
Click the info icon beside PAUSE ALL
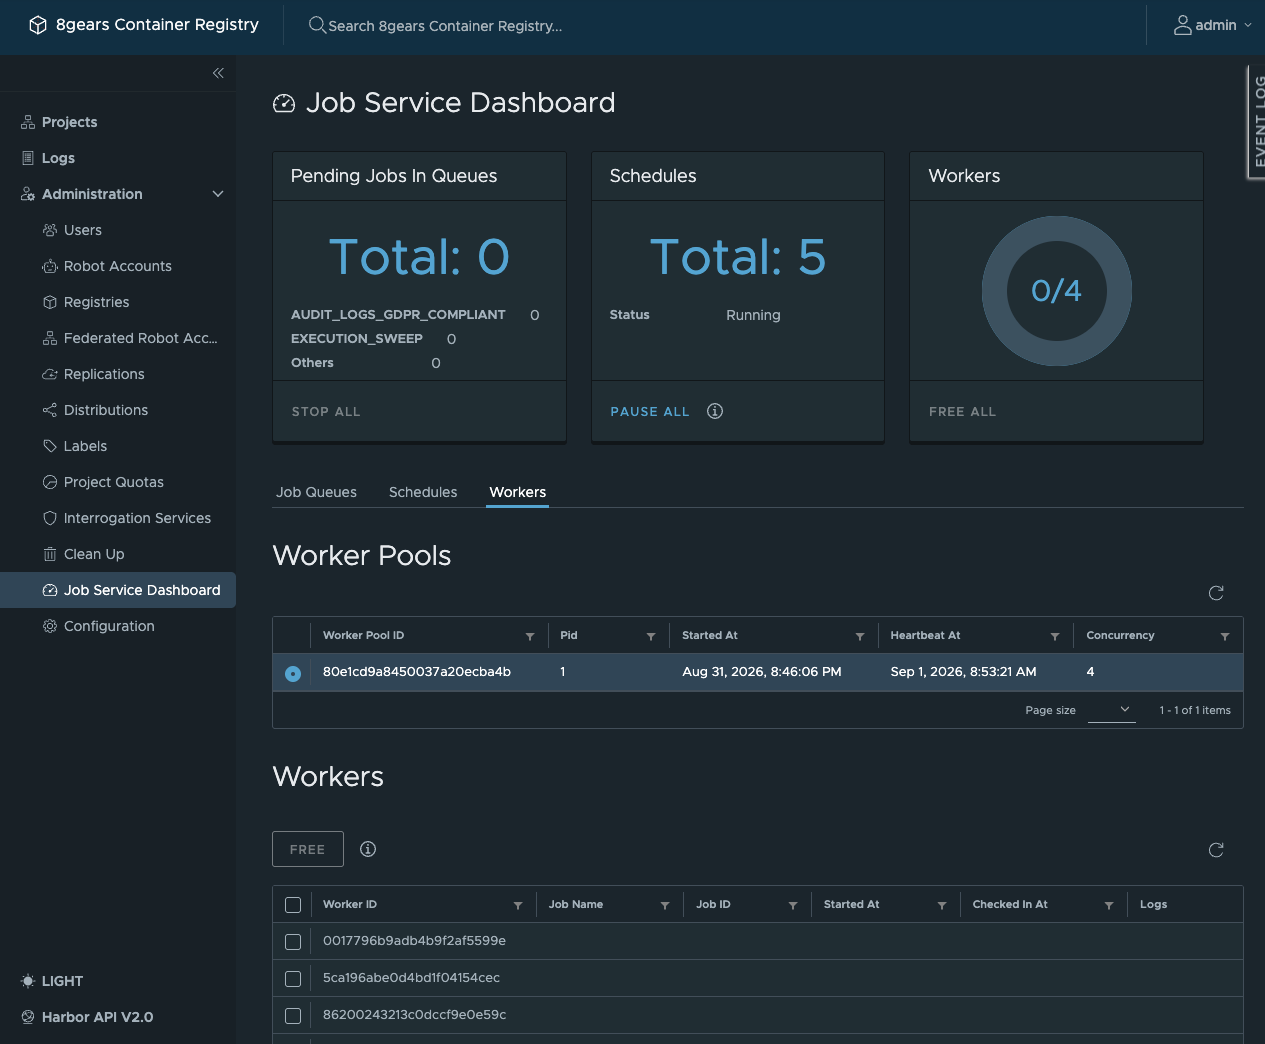[x=715, y=411]
